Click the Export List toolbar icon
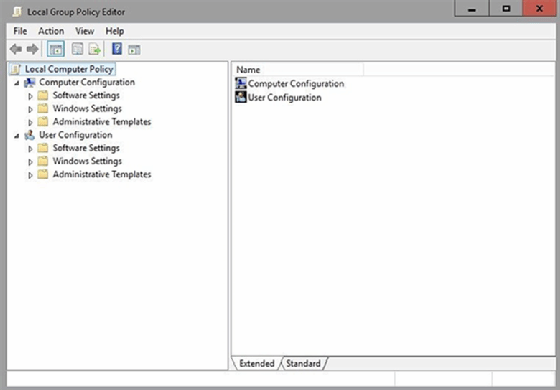Image resolution: width=560 pixels, height=390 pixels. coord(95,49)
